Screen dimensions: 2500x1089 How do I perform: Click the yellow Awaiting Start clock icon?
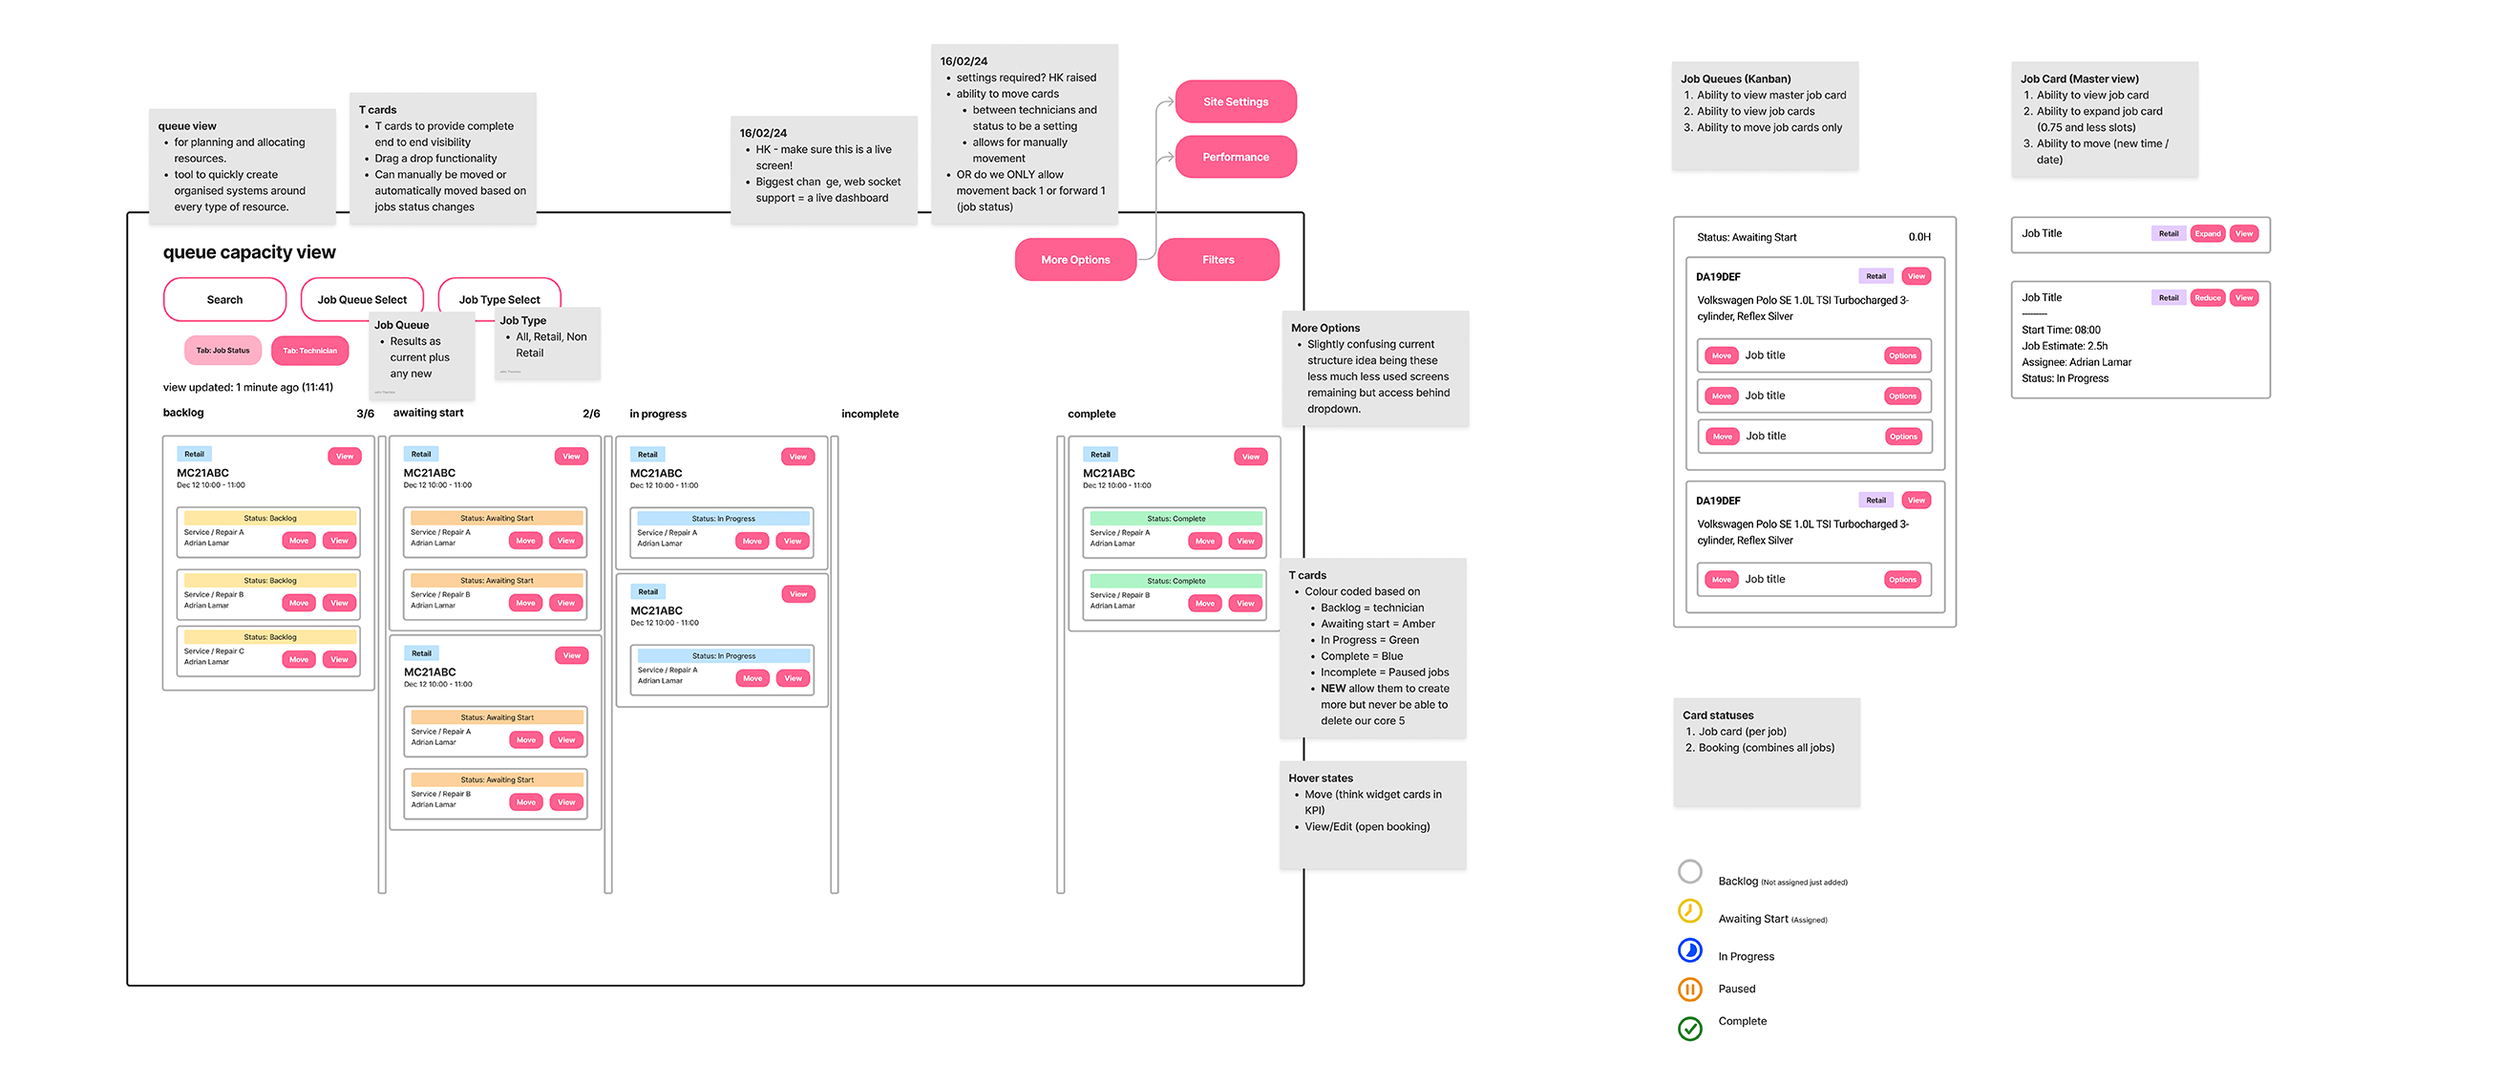click(1689, 911)
